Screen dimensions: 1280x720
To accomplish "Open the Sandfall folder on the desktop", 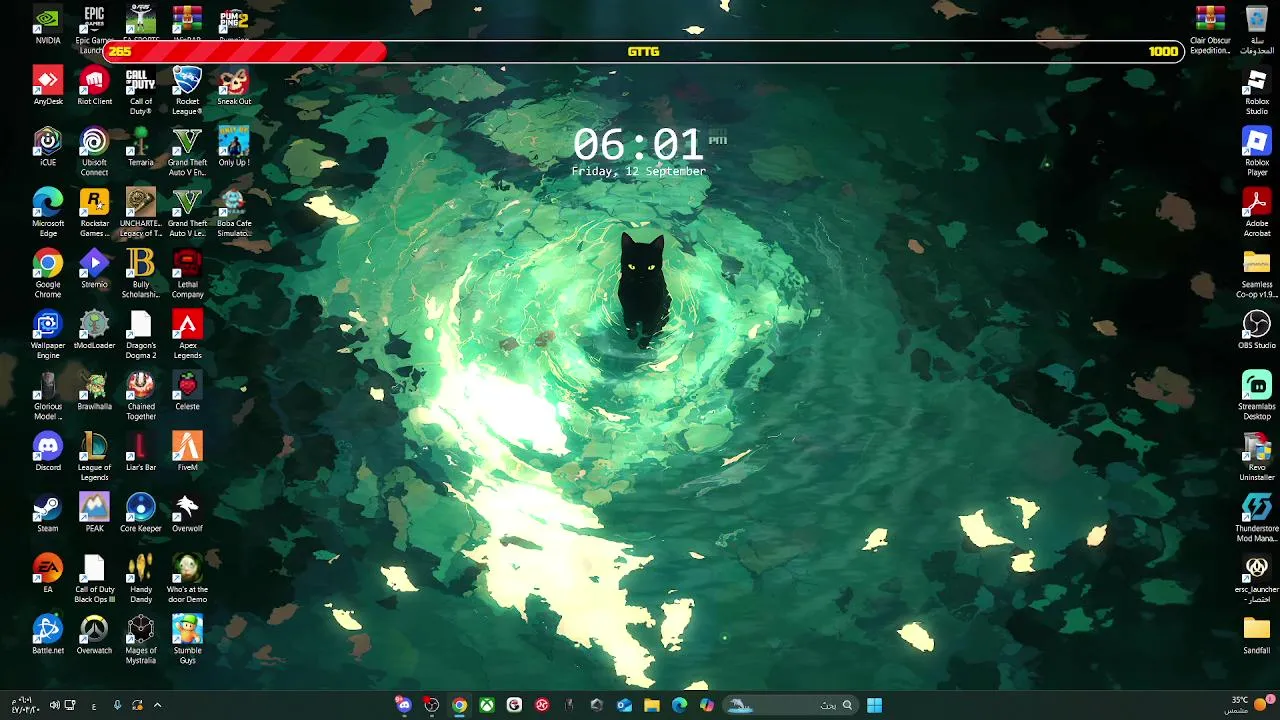I will click(x=1257, y=635).
